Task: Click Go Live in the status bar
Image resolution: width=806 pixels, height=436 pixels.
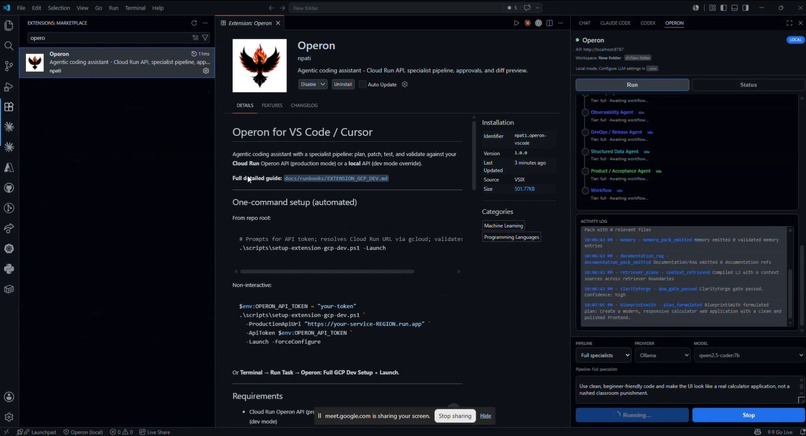Action: pos(780,432)
